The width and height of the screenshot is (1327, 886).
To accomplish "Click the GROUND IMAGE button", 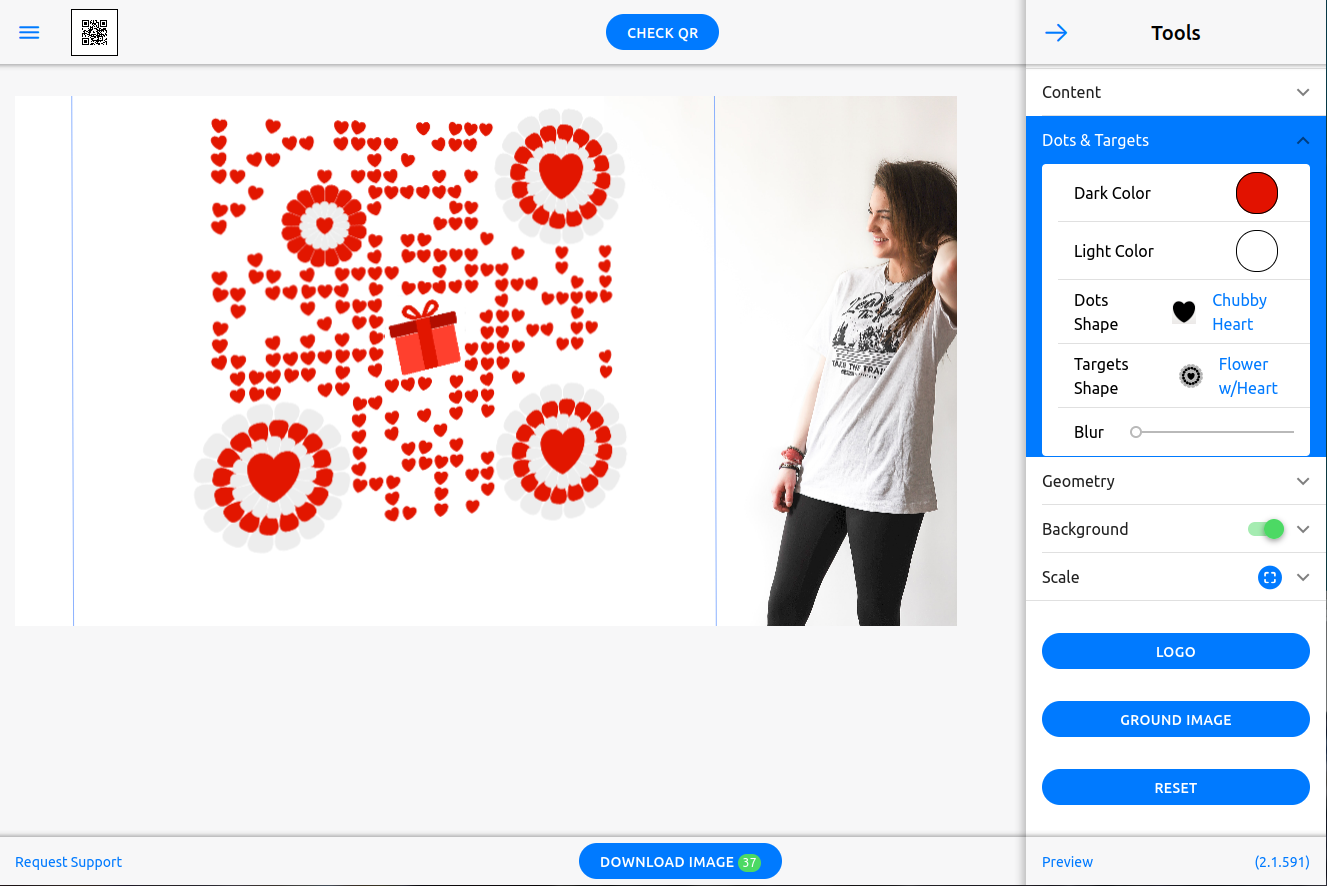I will click(x=1175, y=719).
